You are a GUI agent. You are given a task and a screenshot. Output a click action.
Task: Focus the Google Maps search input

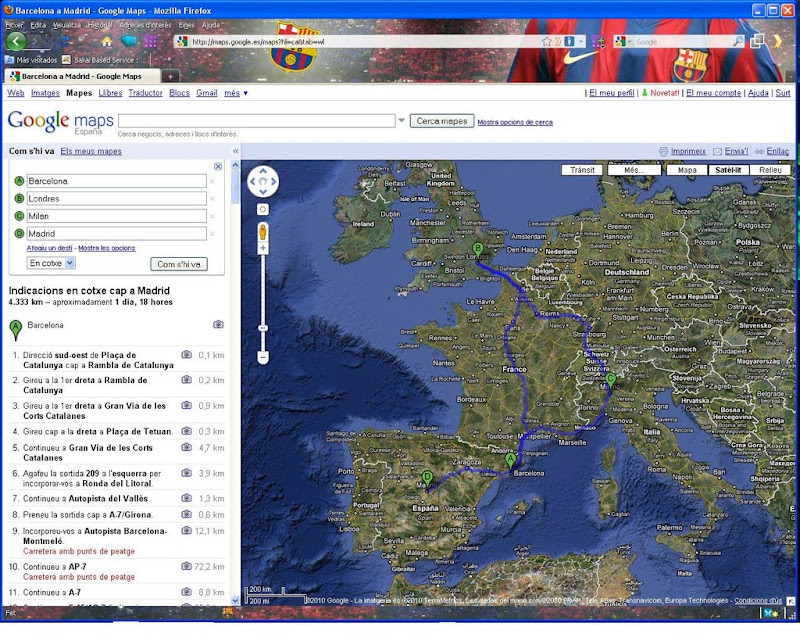click(x=257, y=121)
